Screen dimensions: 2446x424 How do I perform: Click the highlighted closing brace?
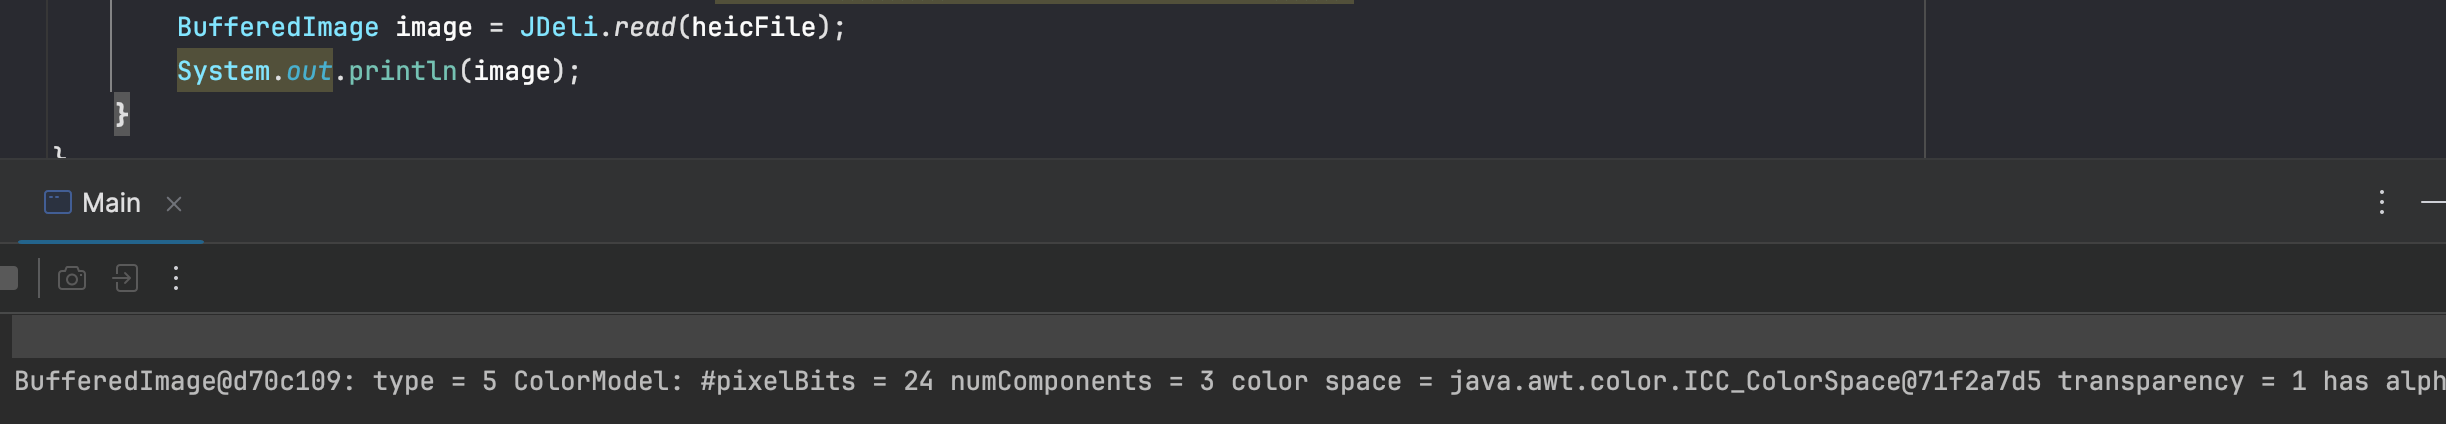pos(122,114)
